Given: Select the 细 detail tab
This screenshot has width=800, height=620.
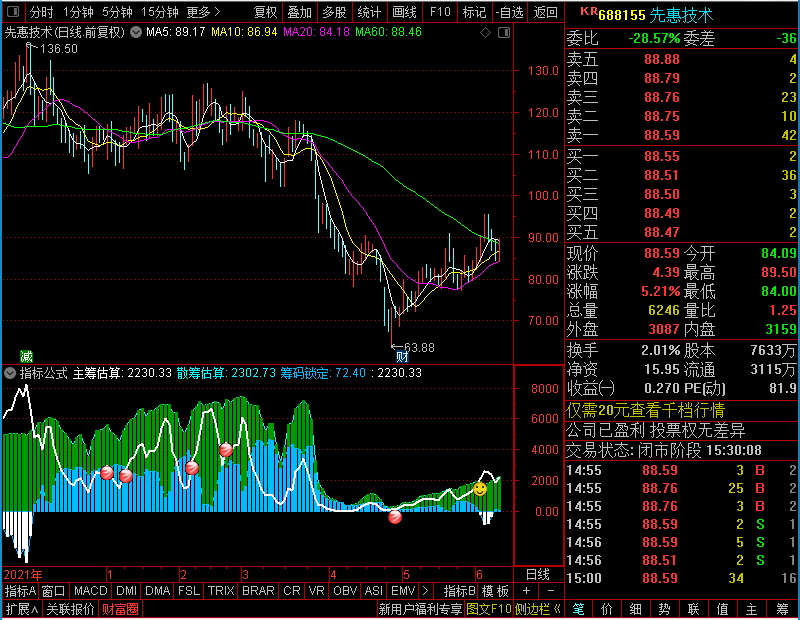Looking at the screenshot, I should pos(636,609).
